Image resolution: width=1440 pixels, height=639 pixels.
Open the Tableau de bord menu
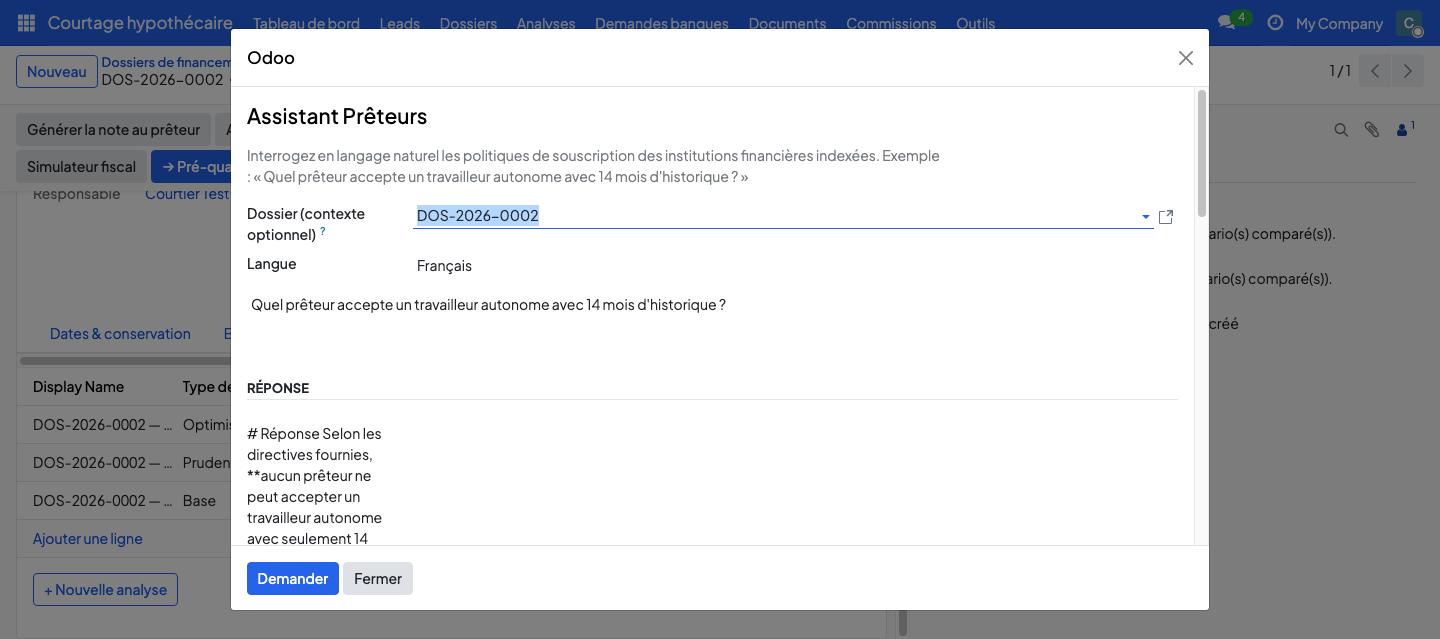[x=306, y=23]
